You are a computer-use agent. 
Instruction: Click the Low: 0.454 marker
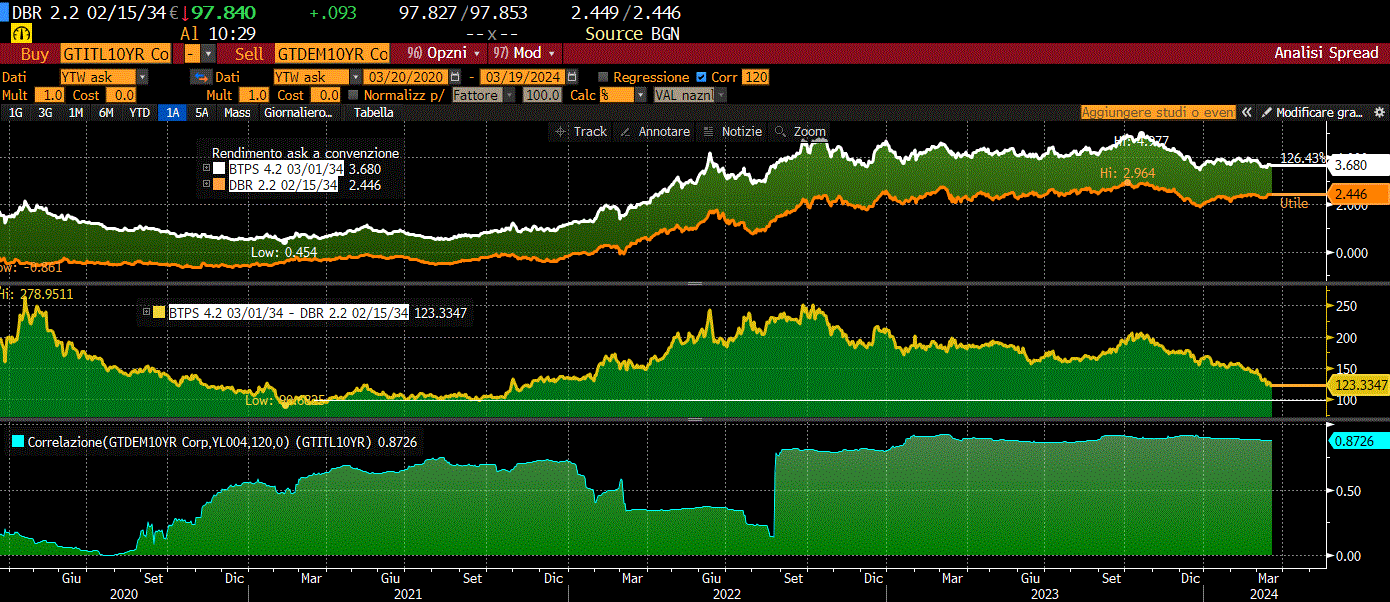pyautogui.click(x=284, y=253)
